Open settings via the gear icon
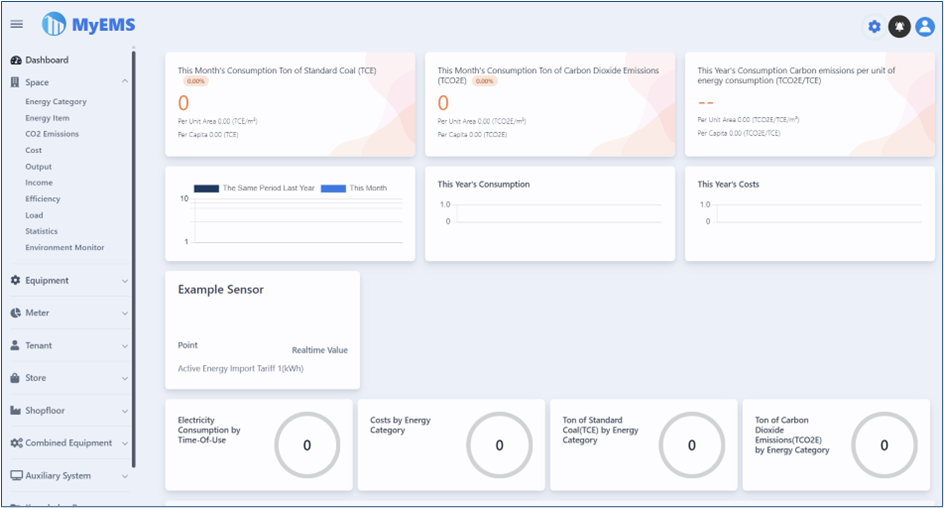Screen dimensions: 944x508 pyautogui.click(x=874, y=27)
